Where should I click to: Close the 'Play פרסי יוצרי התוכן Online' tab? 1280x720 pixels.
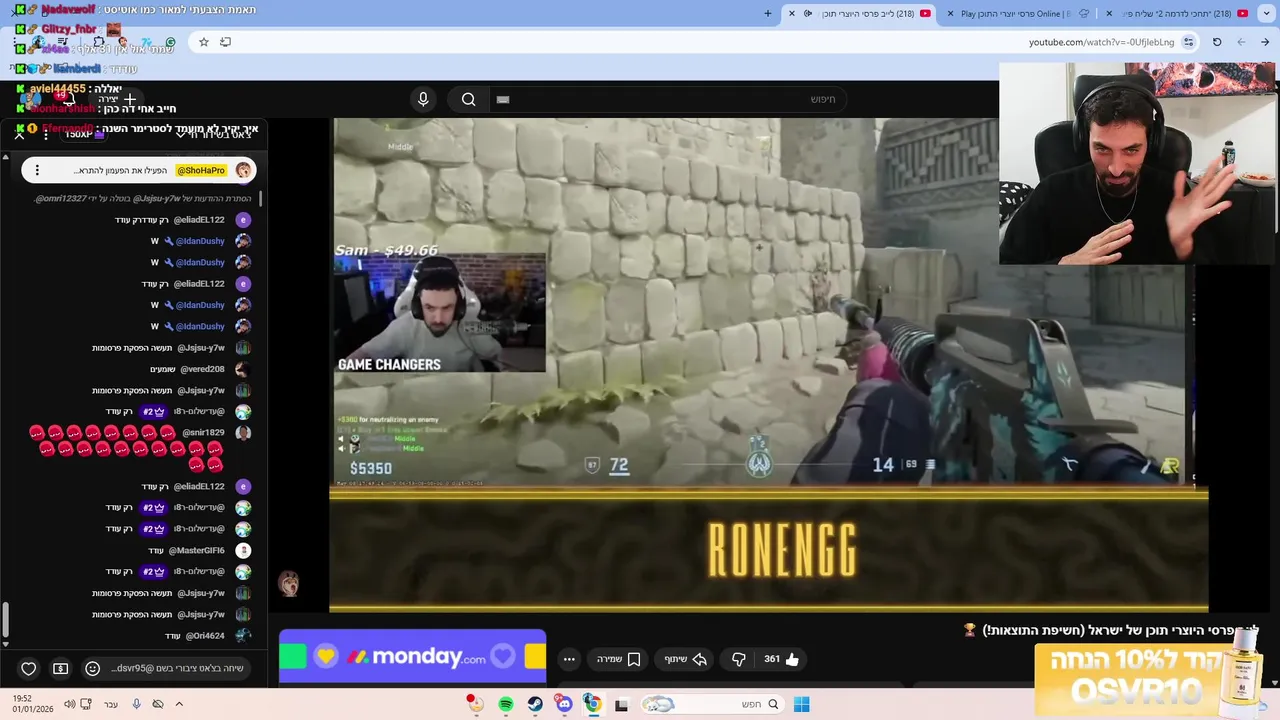pos(950,13)
